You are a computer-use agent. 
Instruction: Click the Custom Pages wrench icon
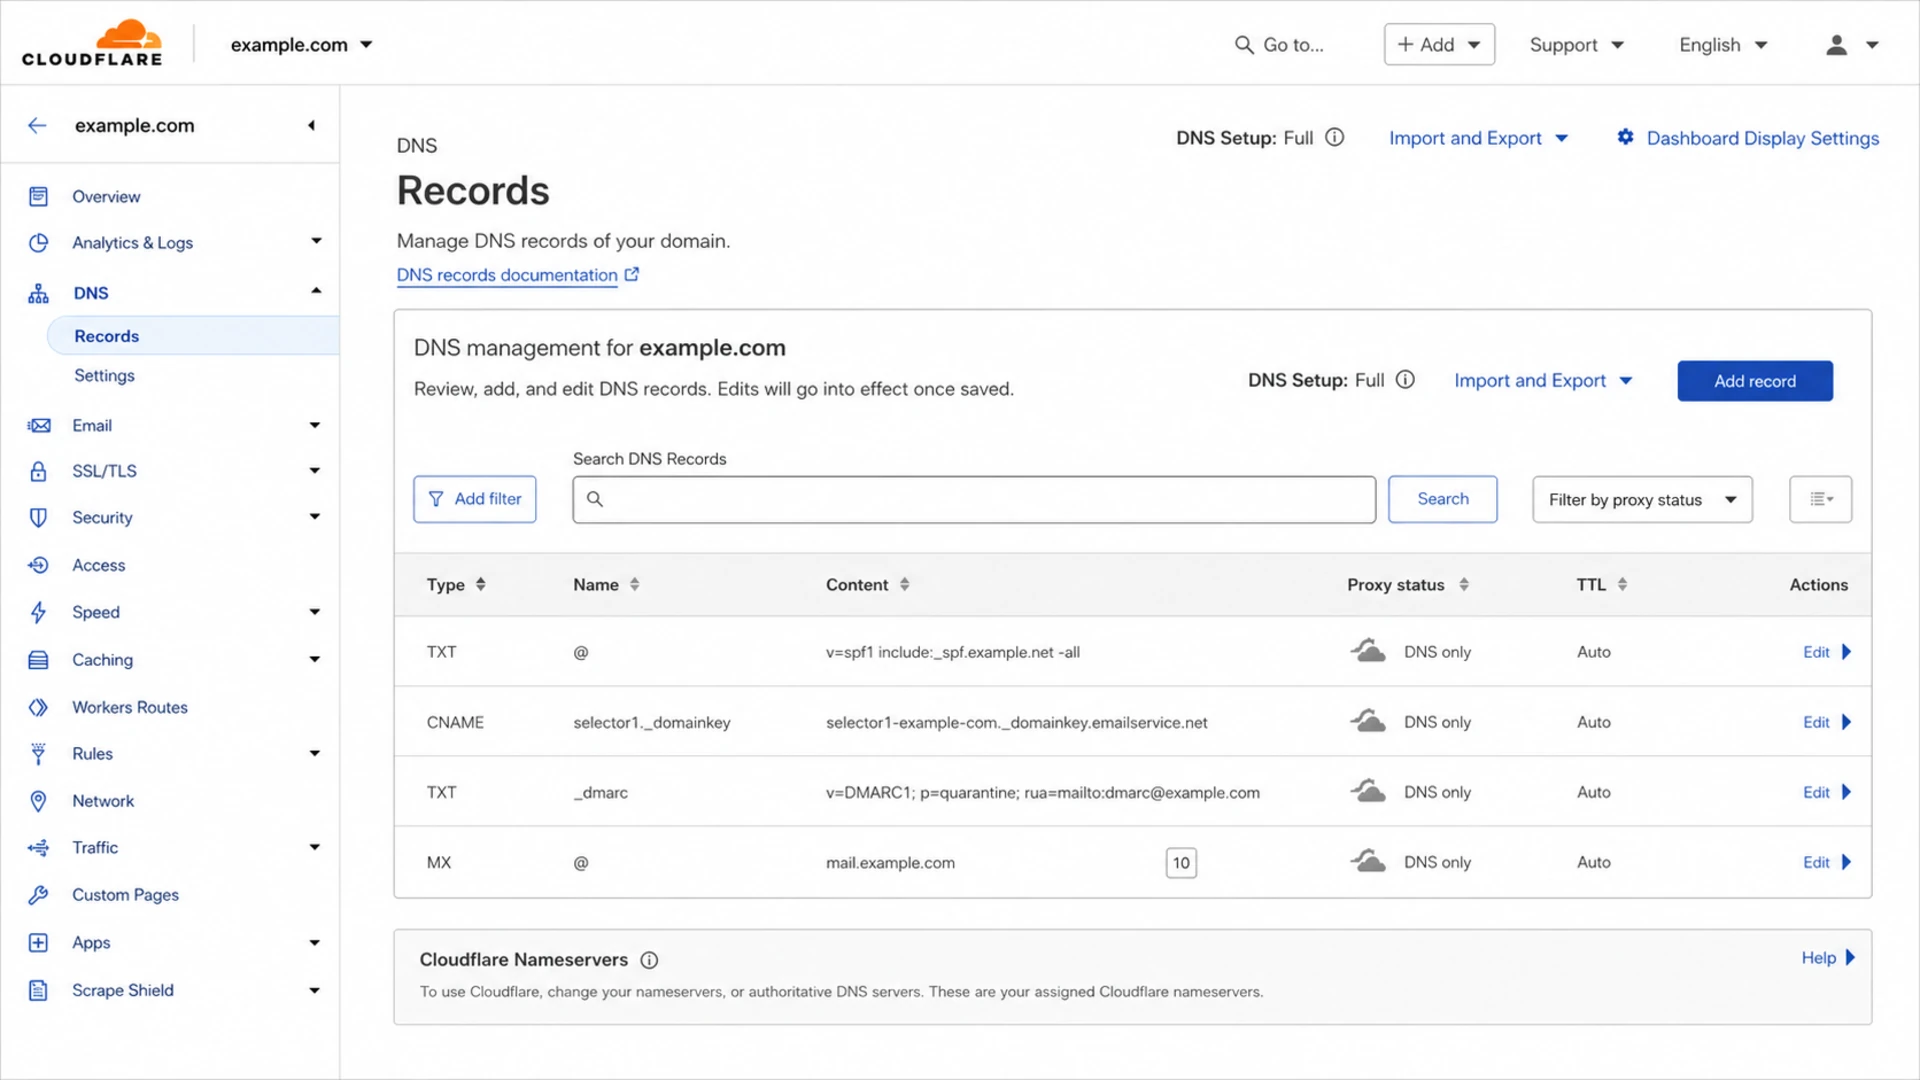38,894
